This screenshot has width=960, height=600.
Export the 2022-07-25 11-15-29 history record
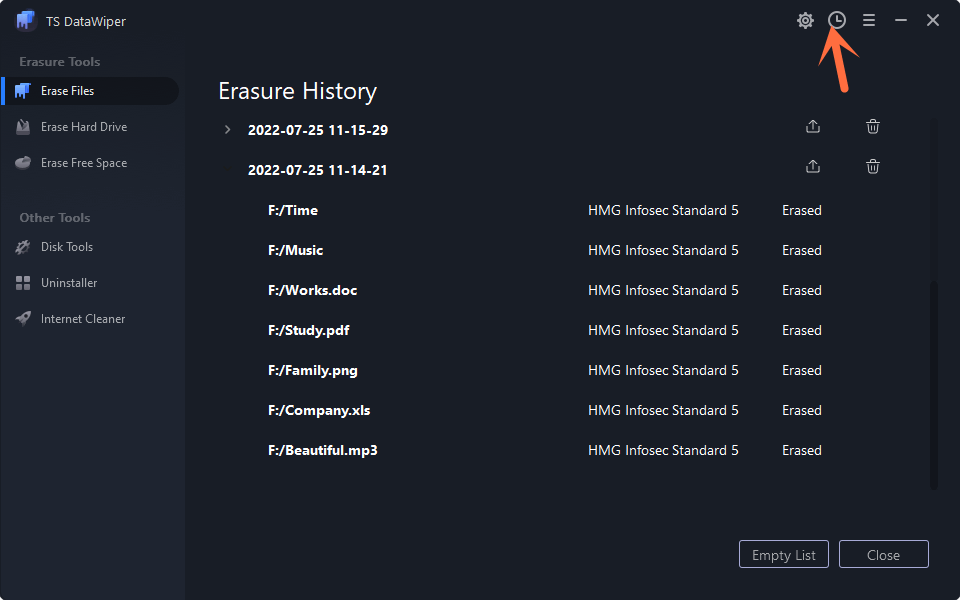click(x=813, y=127)
